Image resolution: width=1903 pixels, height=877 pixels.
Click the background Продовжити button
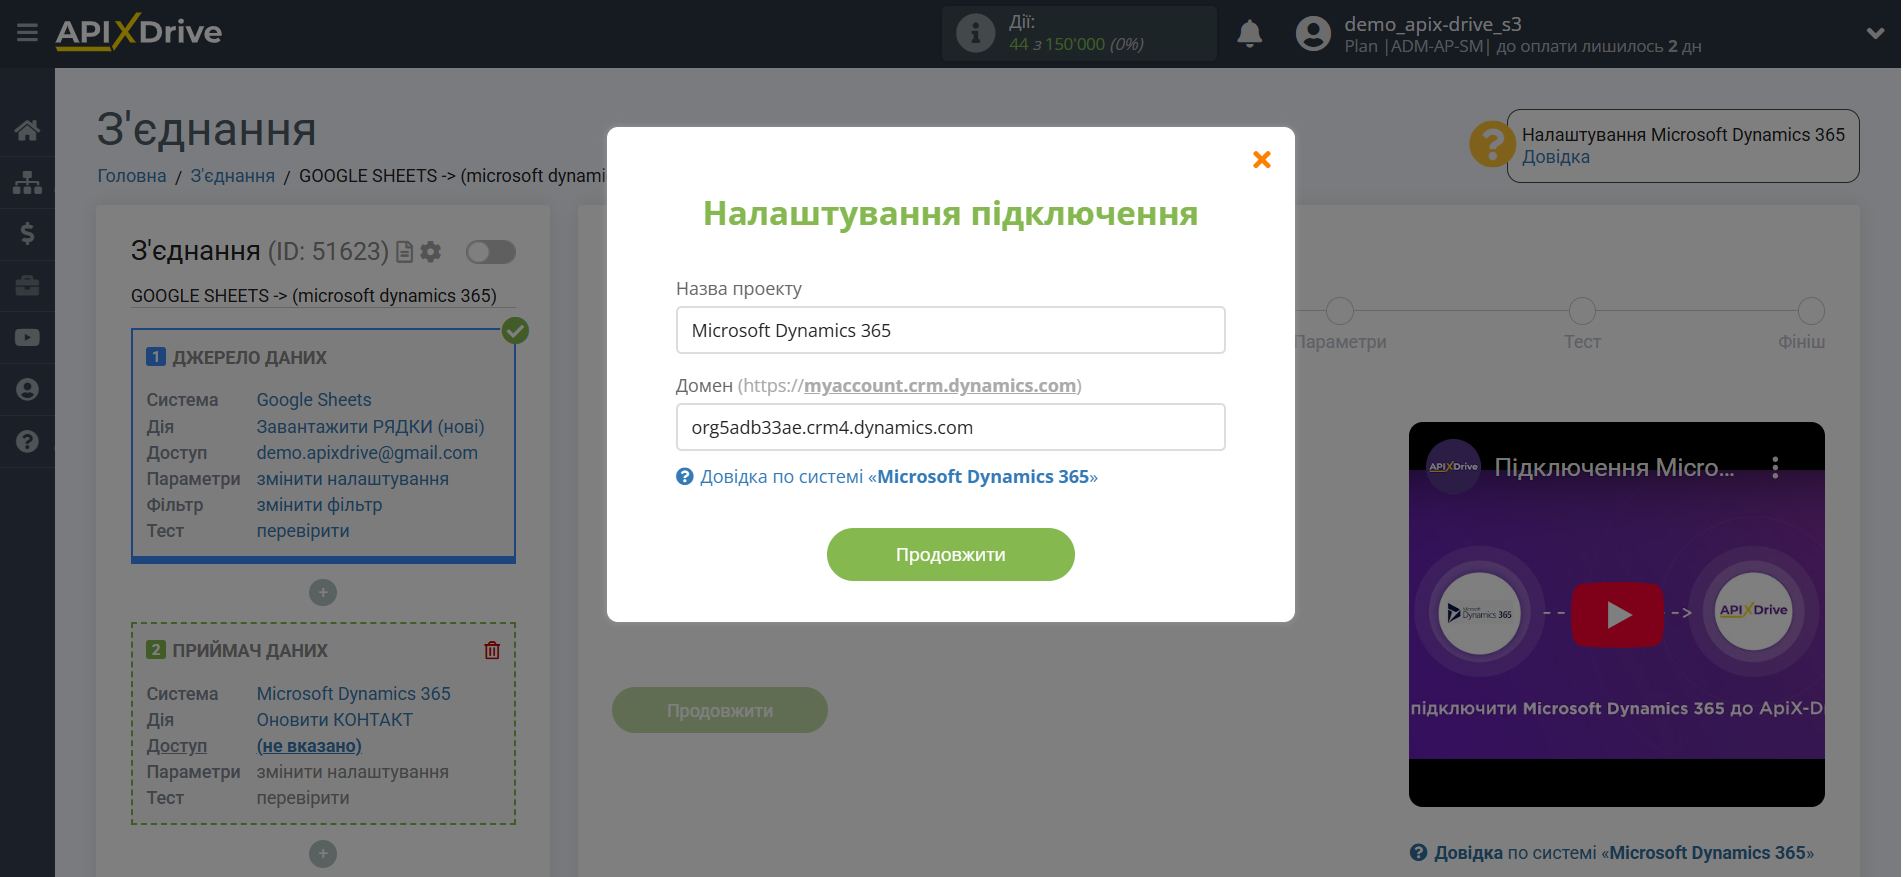720,710
